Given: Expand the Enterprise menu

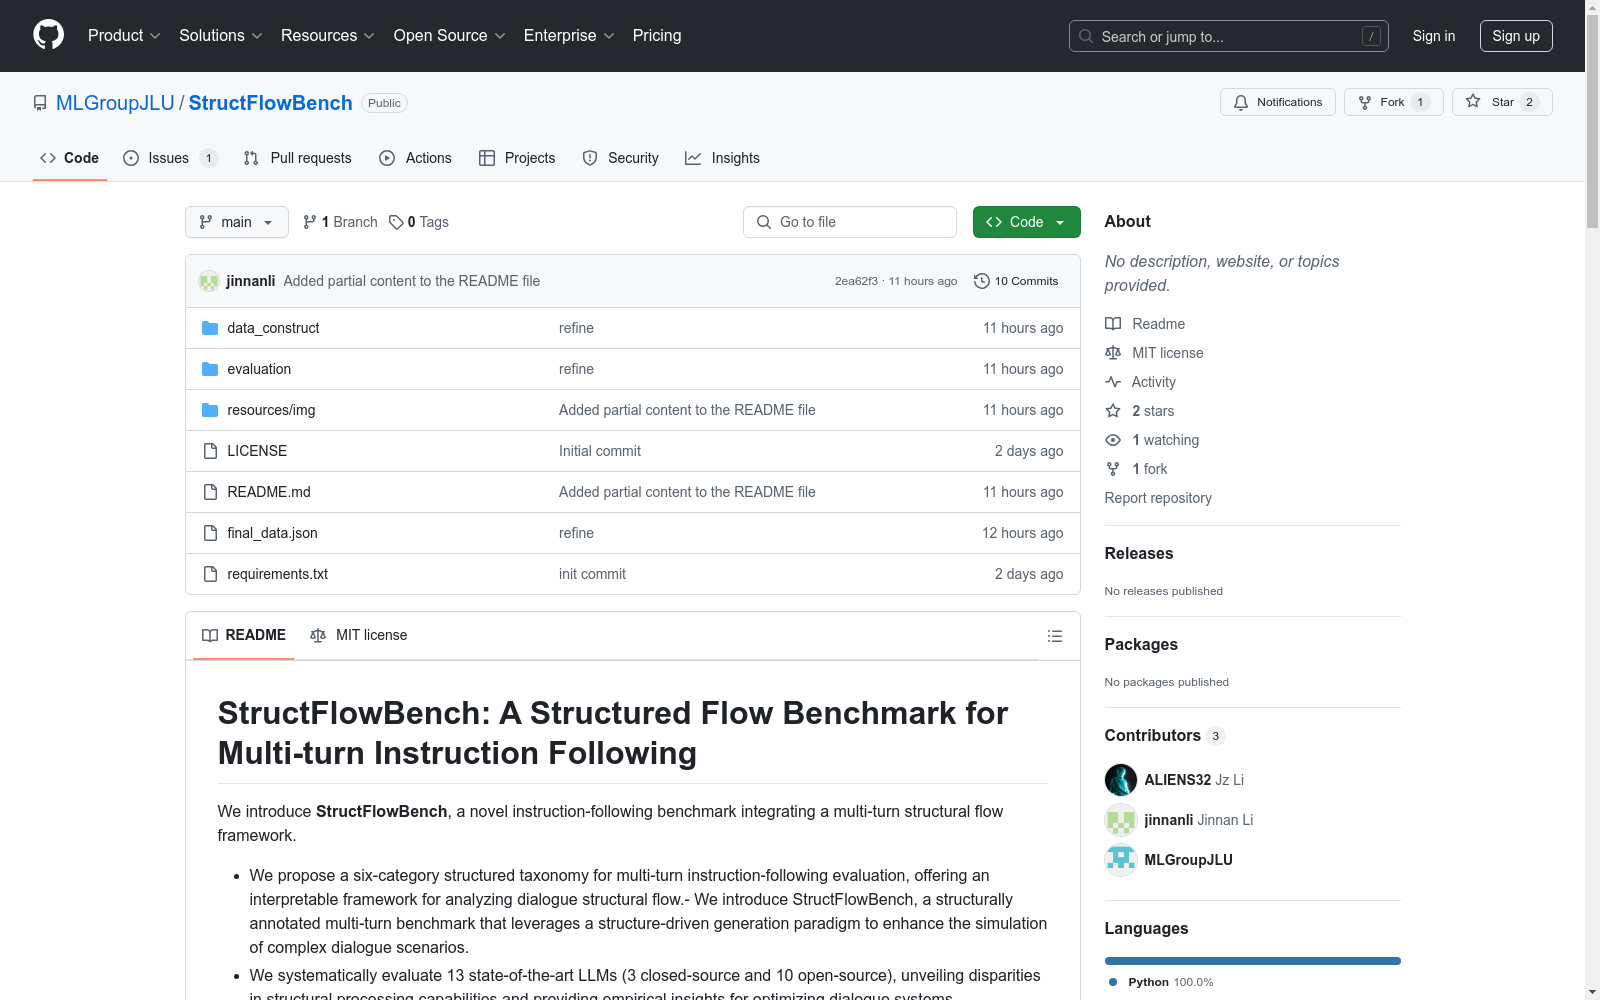Looking at the screenshot, I should [x=569, y=36].
